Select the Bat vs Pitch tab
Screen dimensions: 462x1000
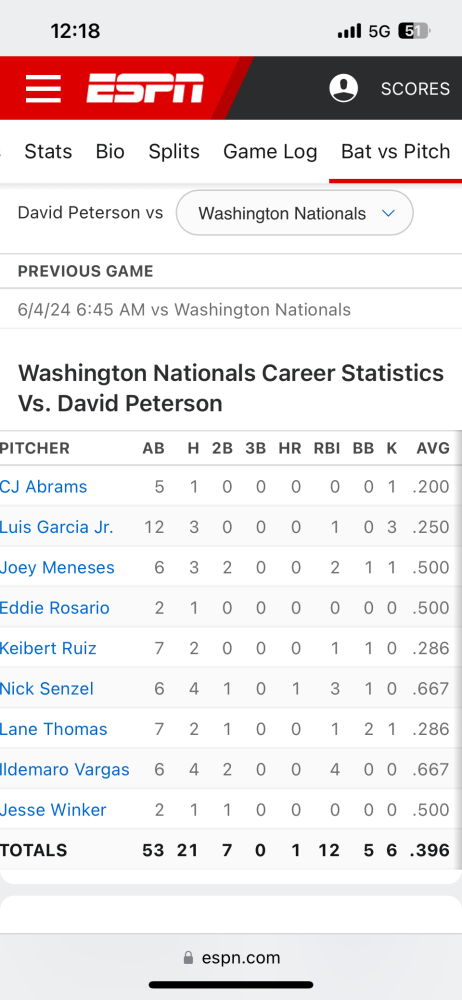pyautogui.click(x=396, y=152)
